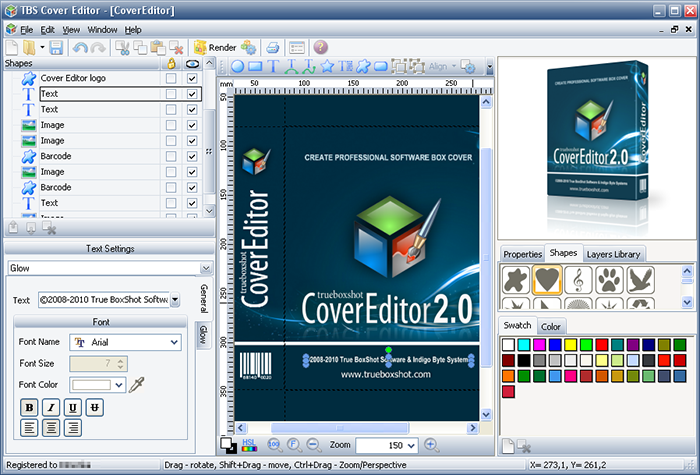Select the treble clef shape
Viewport: 700px width, 475px height.
click(578, 280)
